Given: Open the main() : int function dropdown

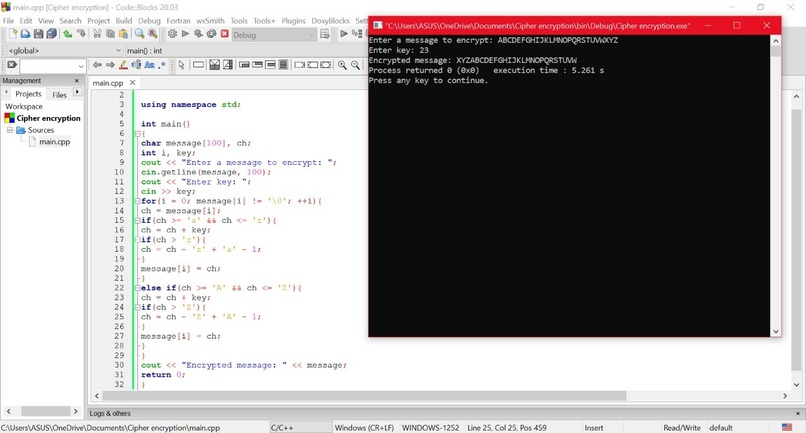Looking at the screenshot, I should click(245, 50).
